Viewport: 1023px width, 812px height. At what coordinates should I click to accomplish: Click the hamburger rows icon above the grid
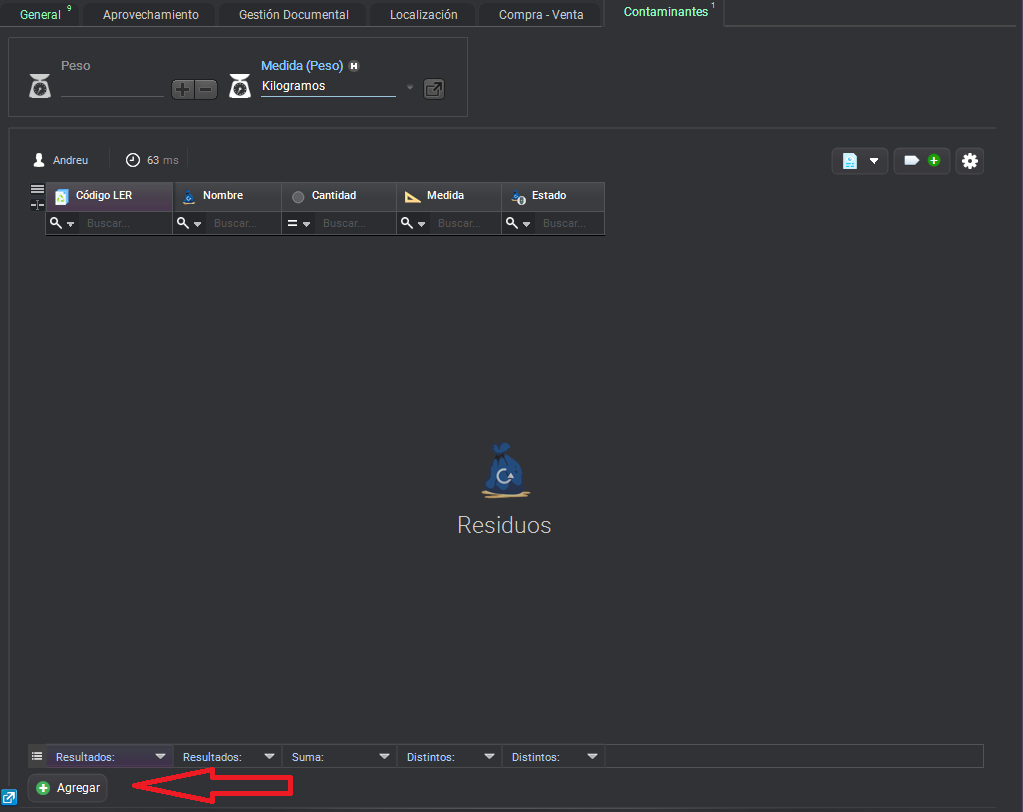pos(37,189)
